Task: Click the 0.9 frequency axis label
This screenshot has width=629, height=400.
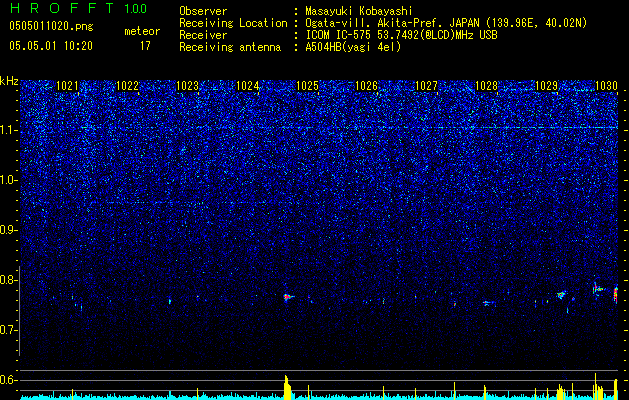Action: (x=8, y=230)
